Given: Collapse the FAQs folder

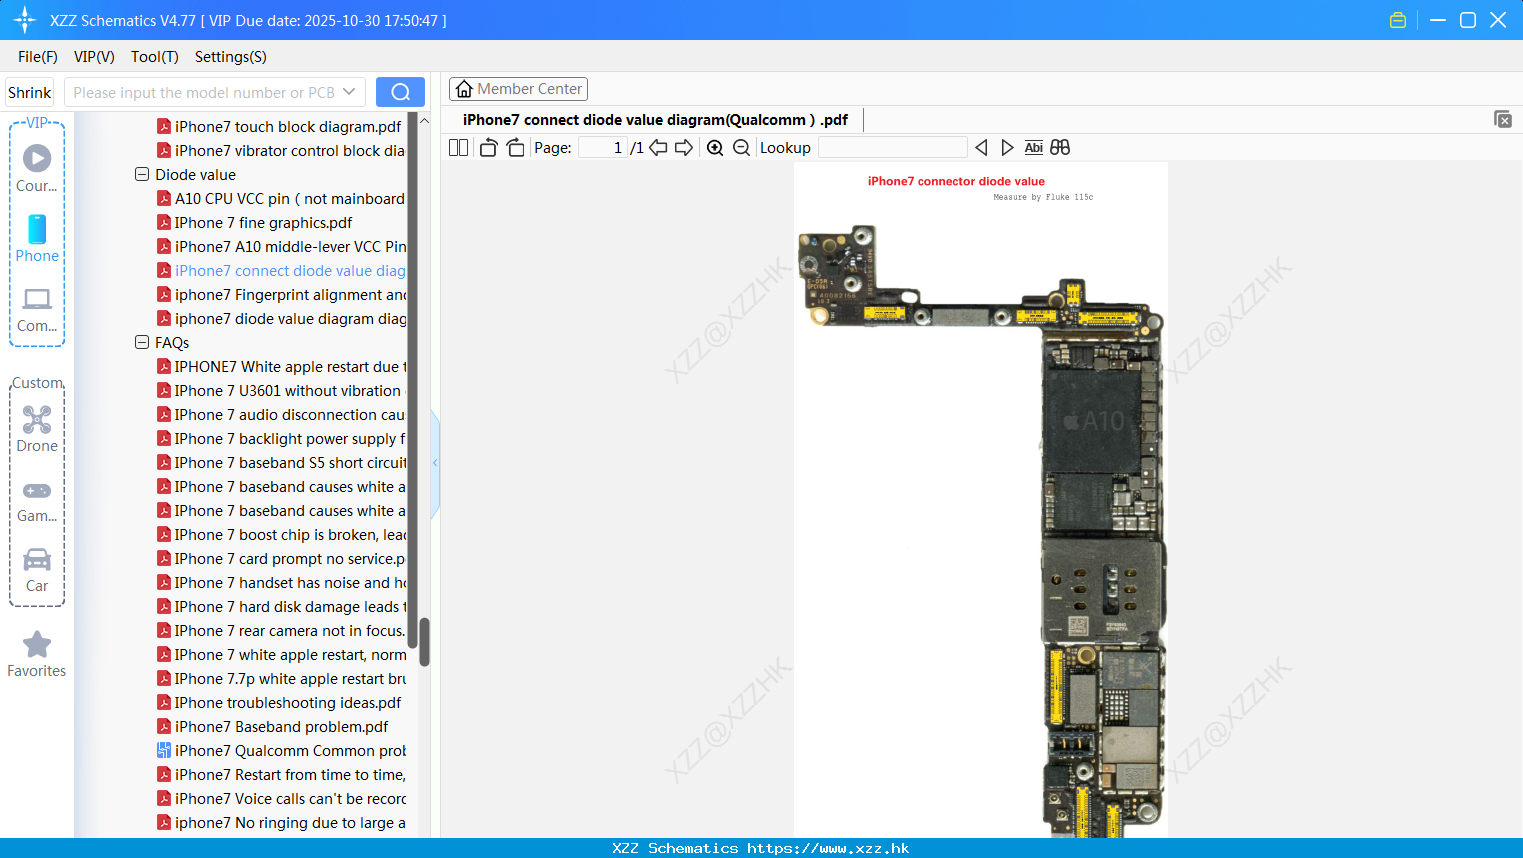Looking at the screenshot, I should pyautogui.click(x=142, y=342).
